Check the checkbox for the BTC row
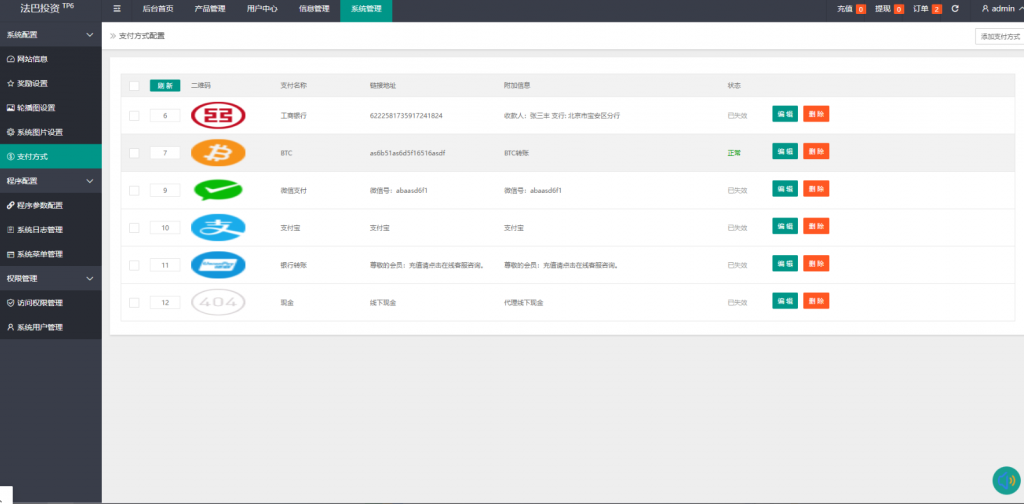Viewport: 1024px width, 504px height. tap(134, 153)
